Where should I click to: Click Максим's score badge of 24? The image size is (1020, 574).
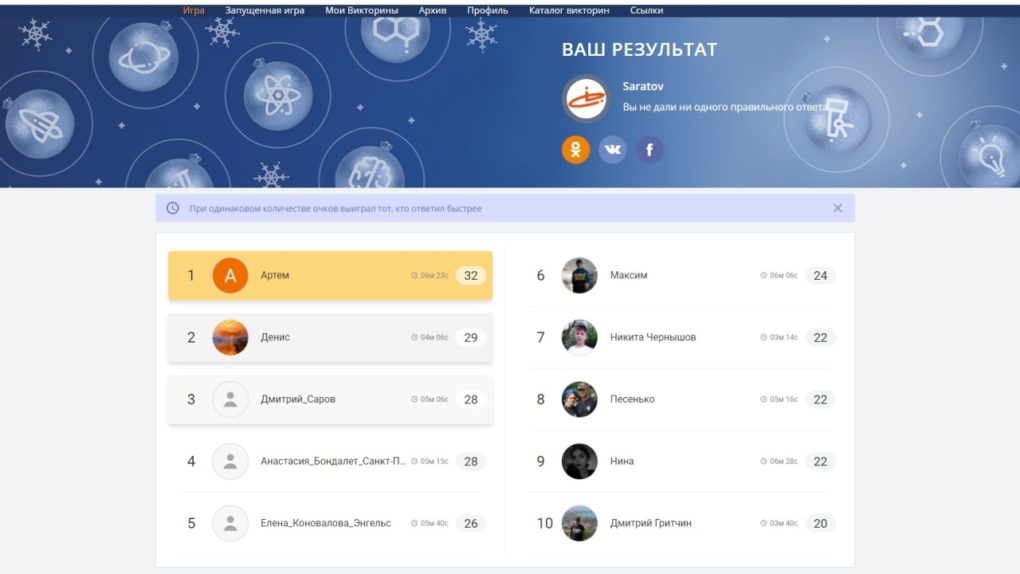820,275
